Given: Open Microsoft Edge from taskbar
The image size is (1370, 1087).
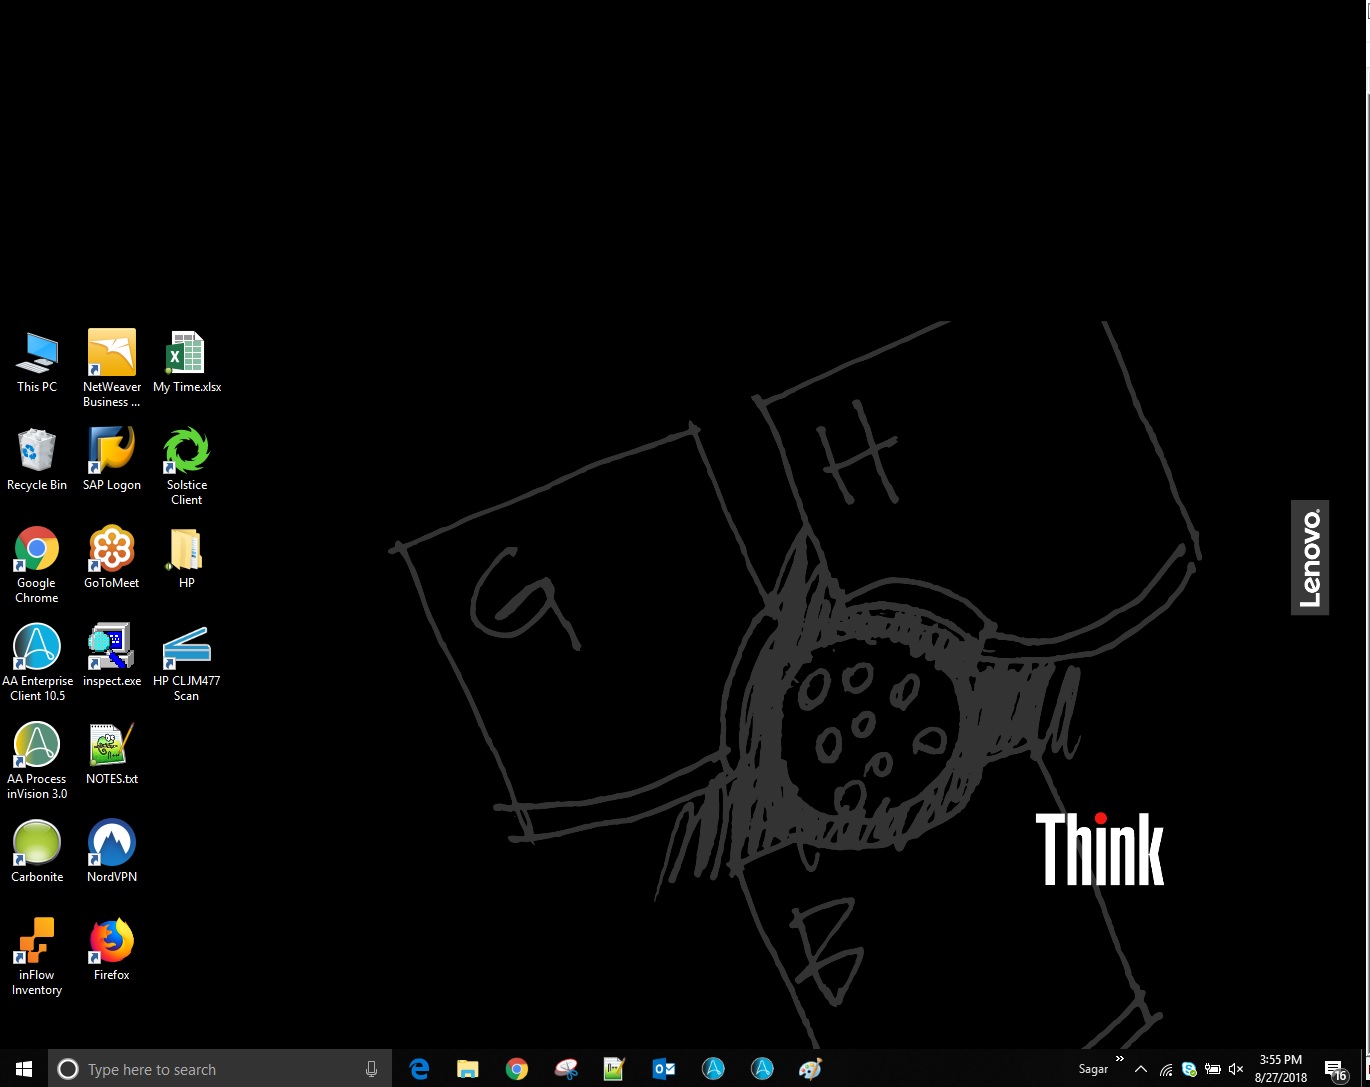Looking at the screenshot, I should click(420, 1069).
